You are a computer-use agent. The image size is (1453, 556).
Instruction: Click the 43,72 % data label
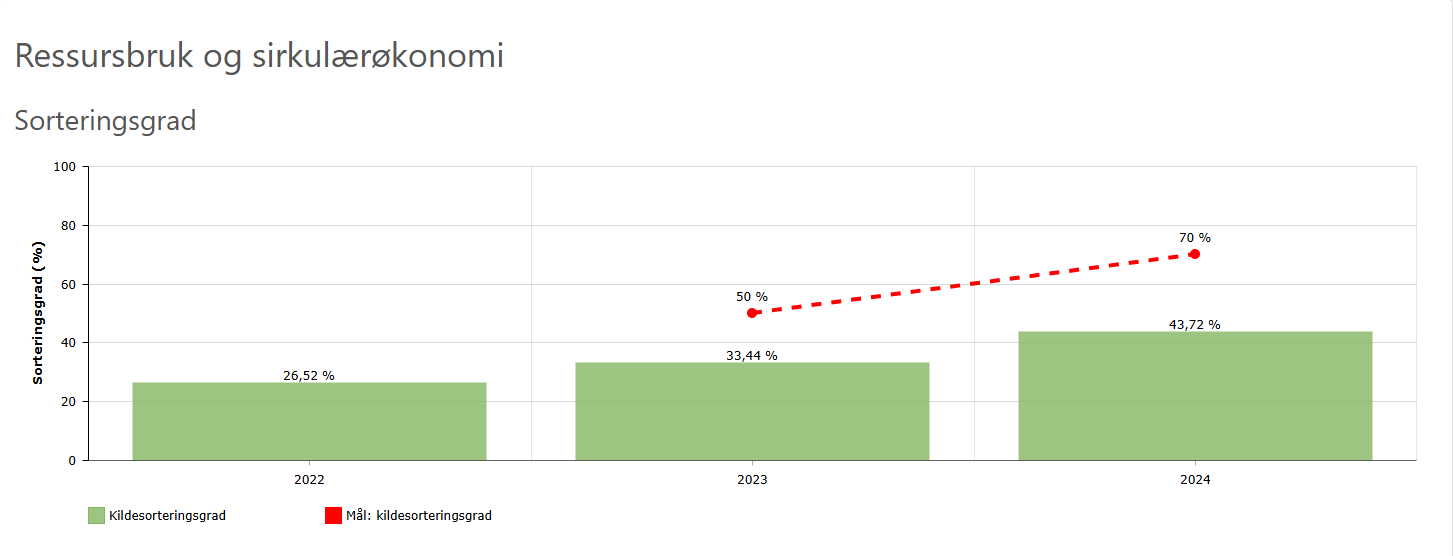coord(1195,325)
